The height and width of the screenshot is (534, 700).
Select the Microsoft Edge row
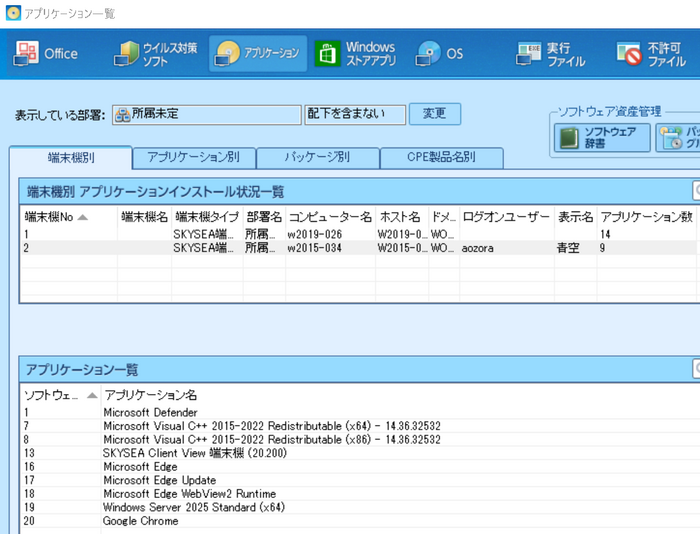coord(360,467)
